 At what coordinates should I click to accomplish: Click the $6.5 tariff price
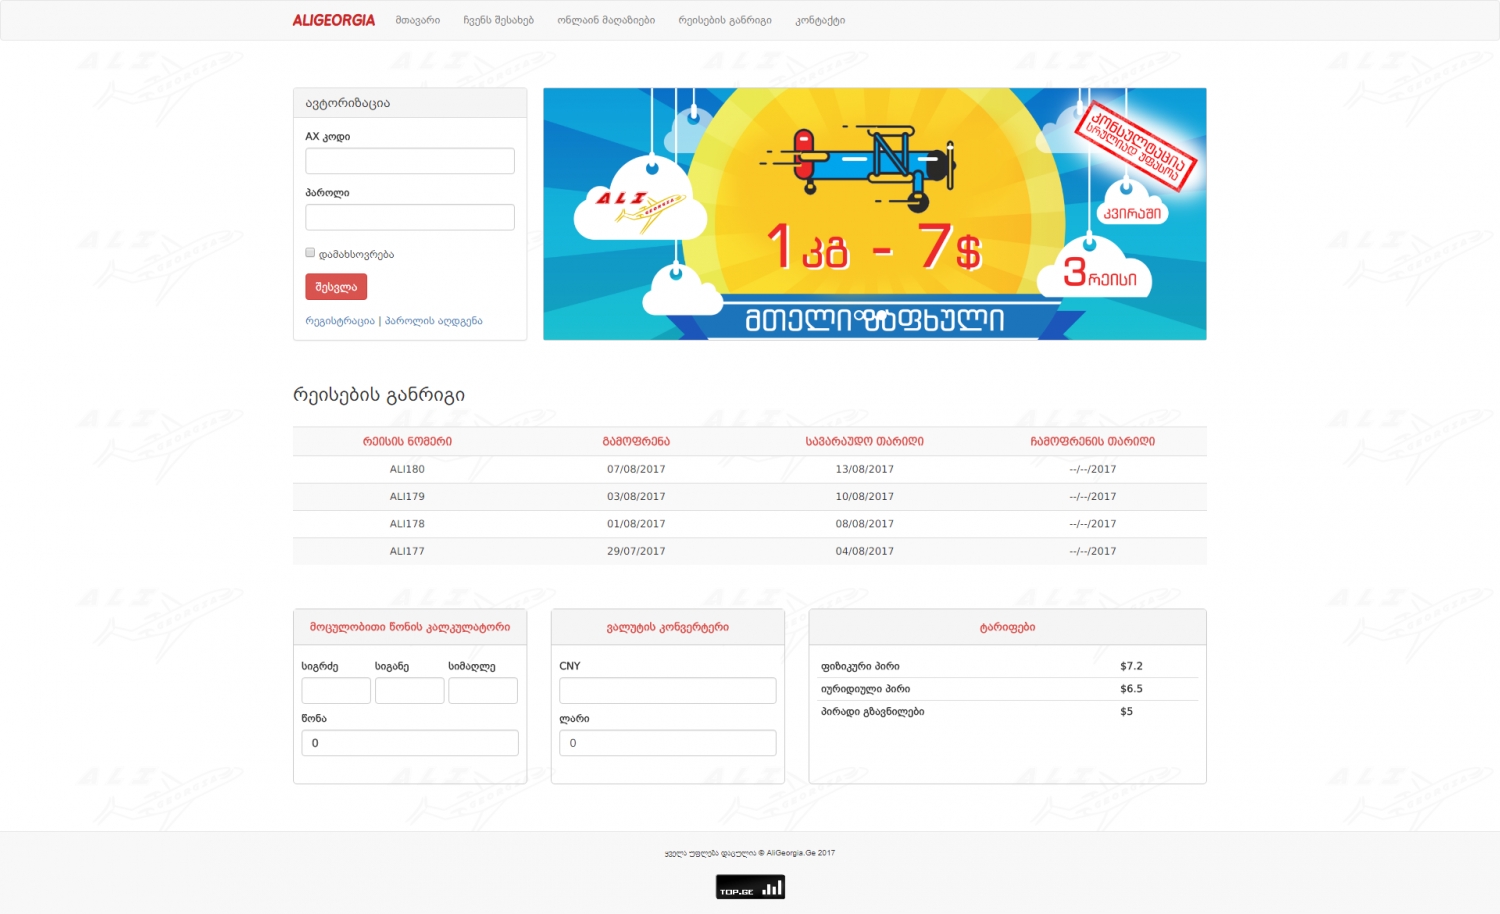(x=1131, y=689)
